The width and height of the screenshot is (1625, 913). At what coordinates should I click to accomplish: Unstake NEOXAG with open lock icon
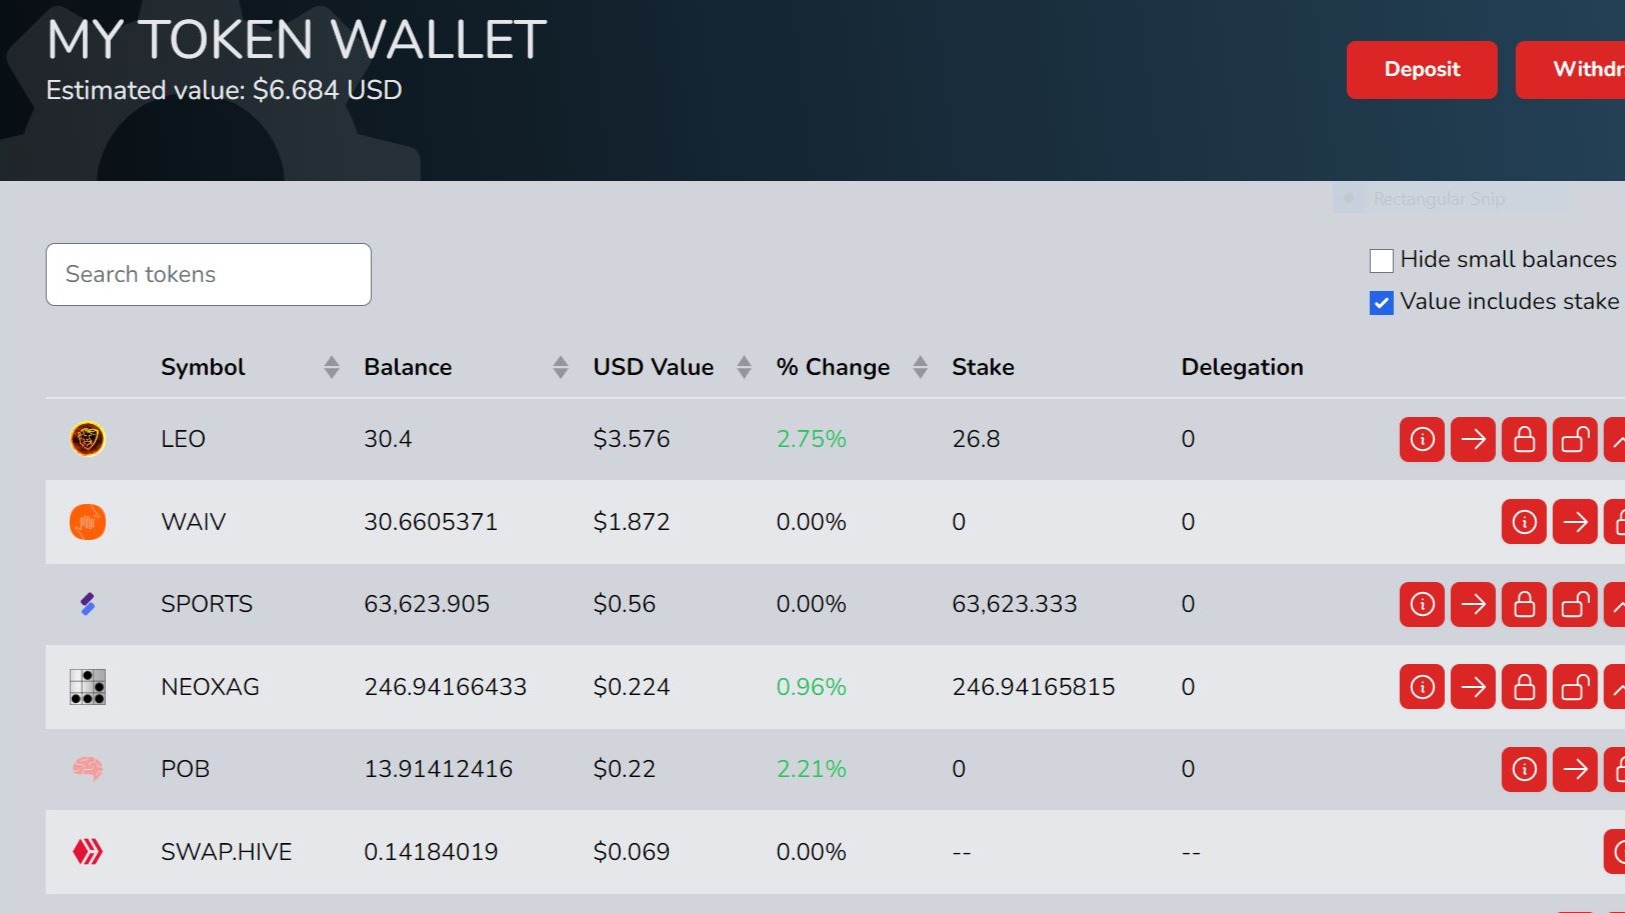1575,687
